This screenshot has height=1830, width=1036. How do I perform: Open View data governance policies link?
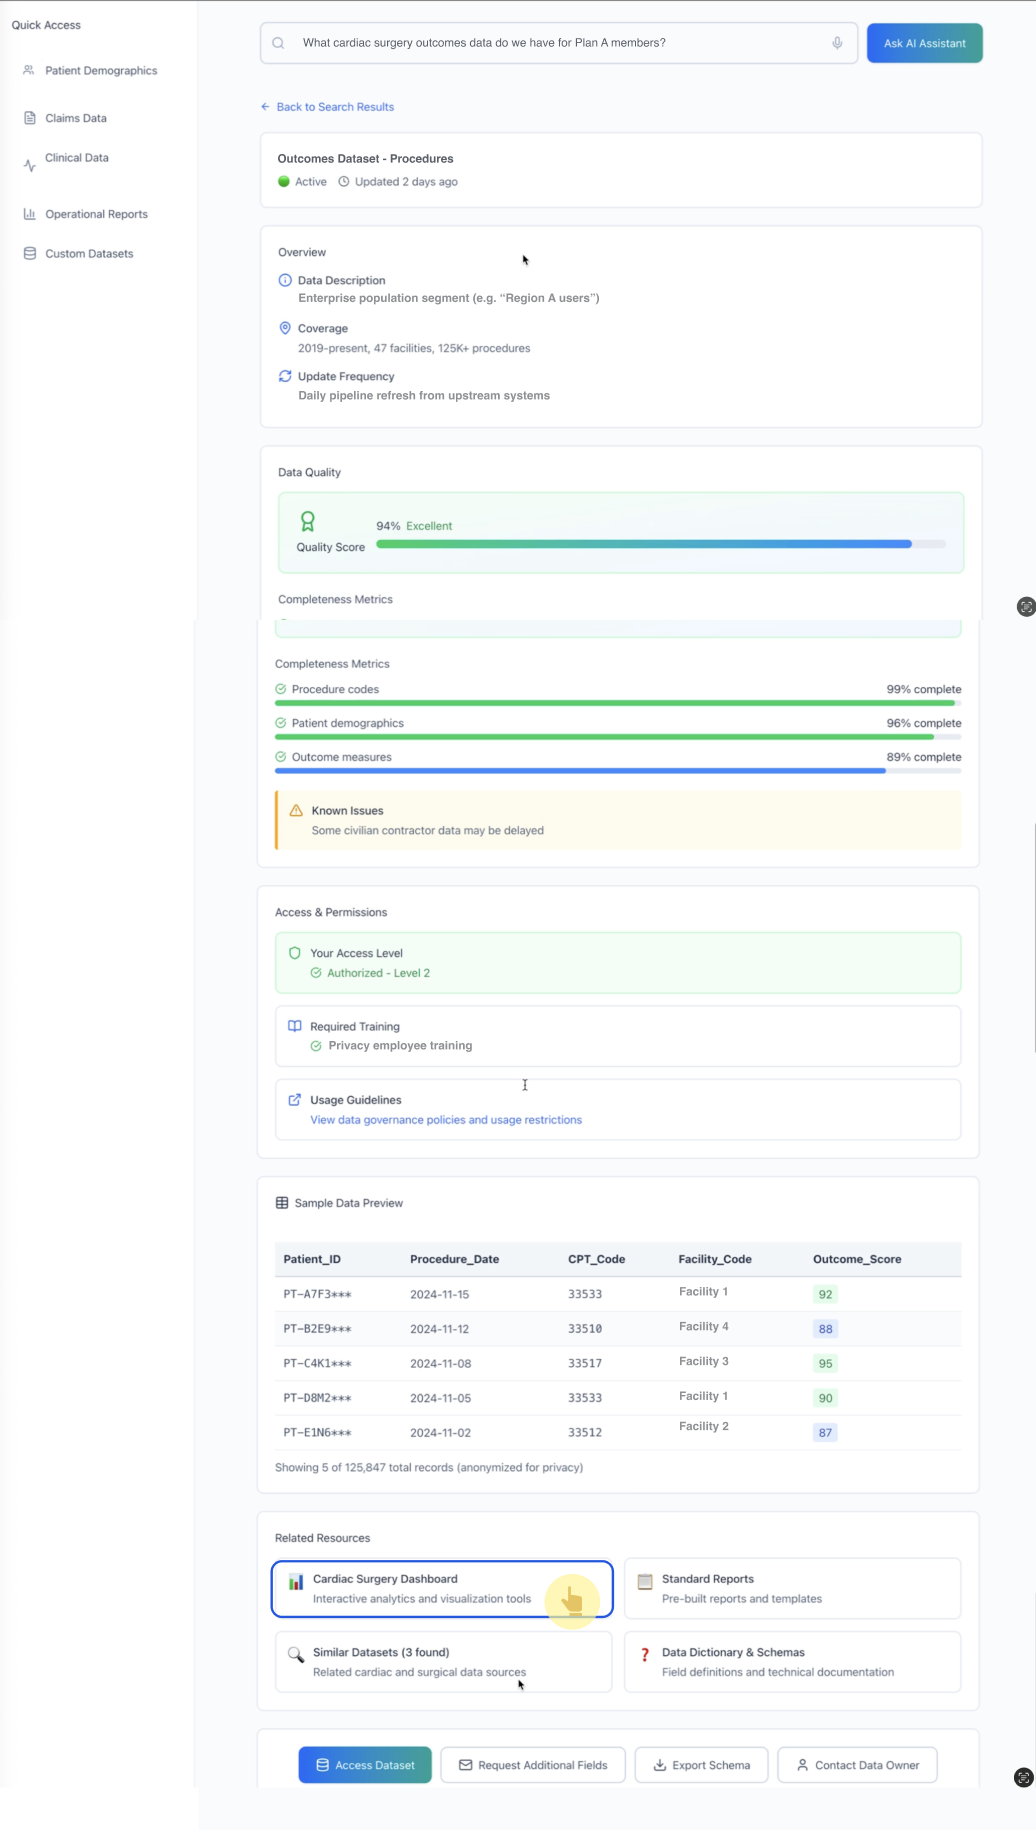tap(446, 1120)
